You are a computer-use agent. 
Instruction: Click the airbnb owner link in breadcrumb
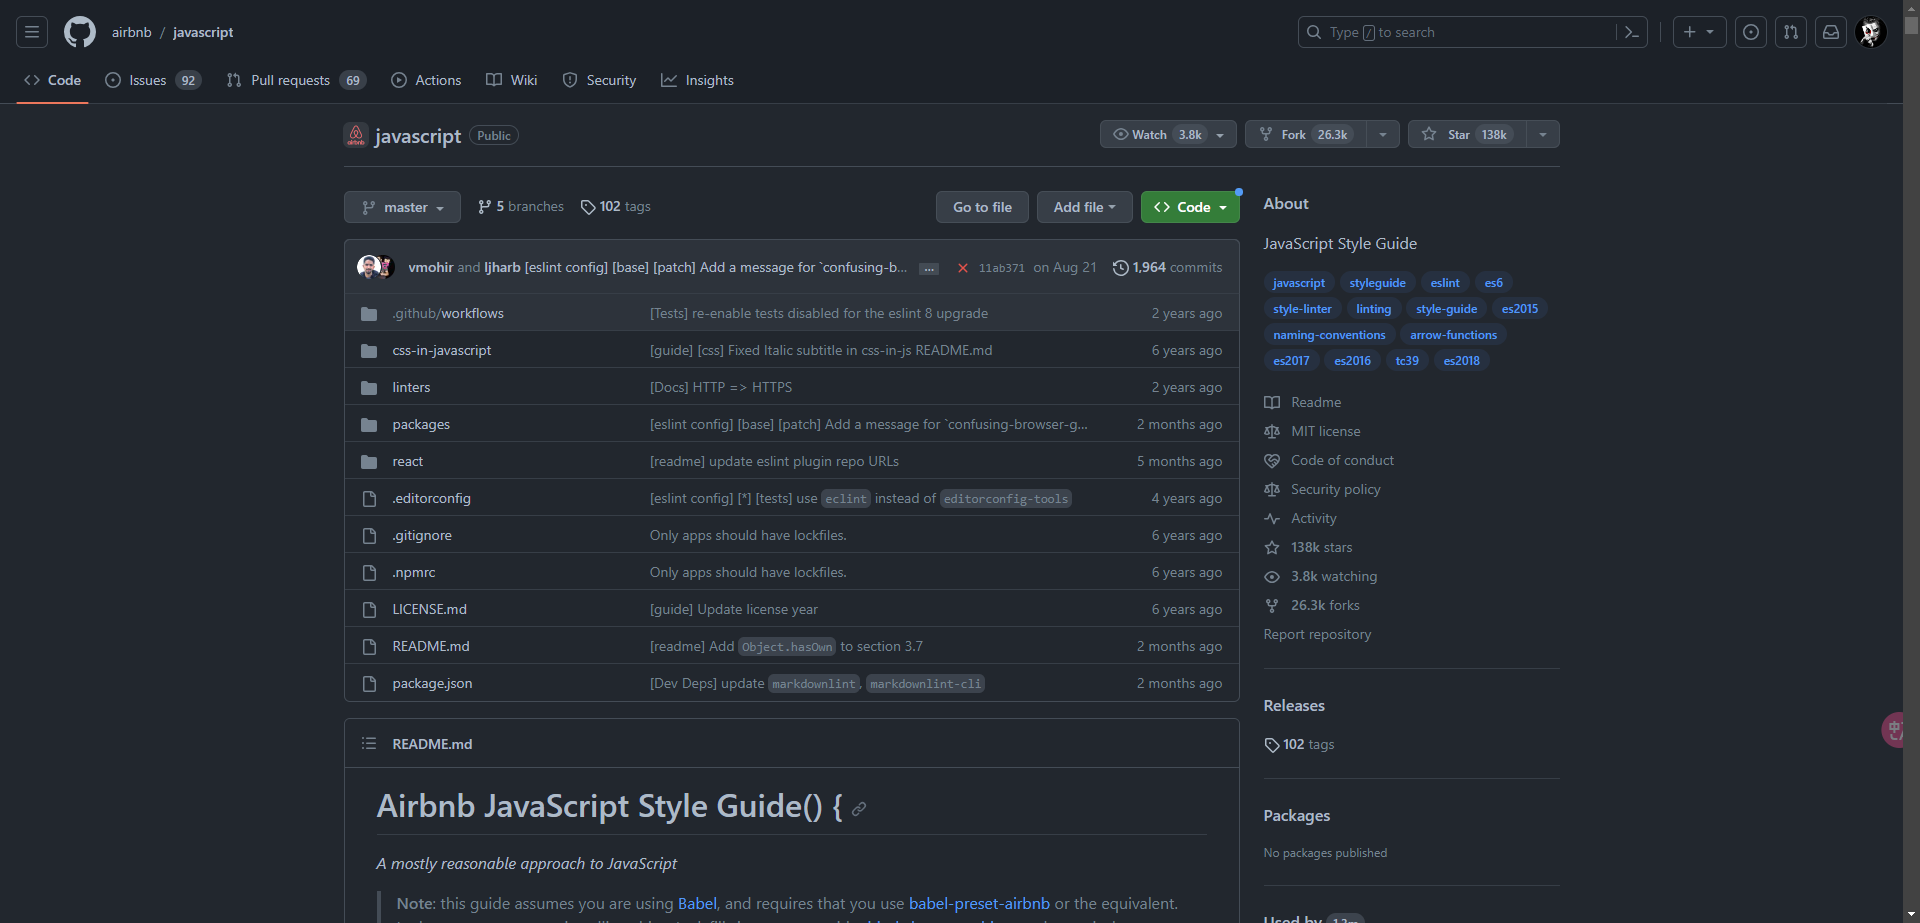pos(132,32)
